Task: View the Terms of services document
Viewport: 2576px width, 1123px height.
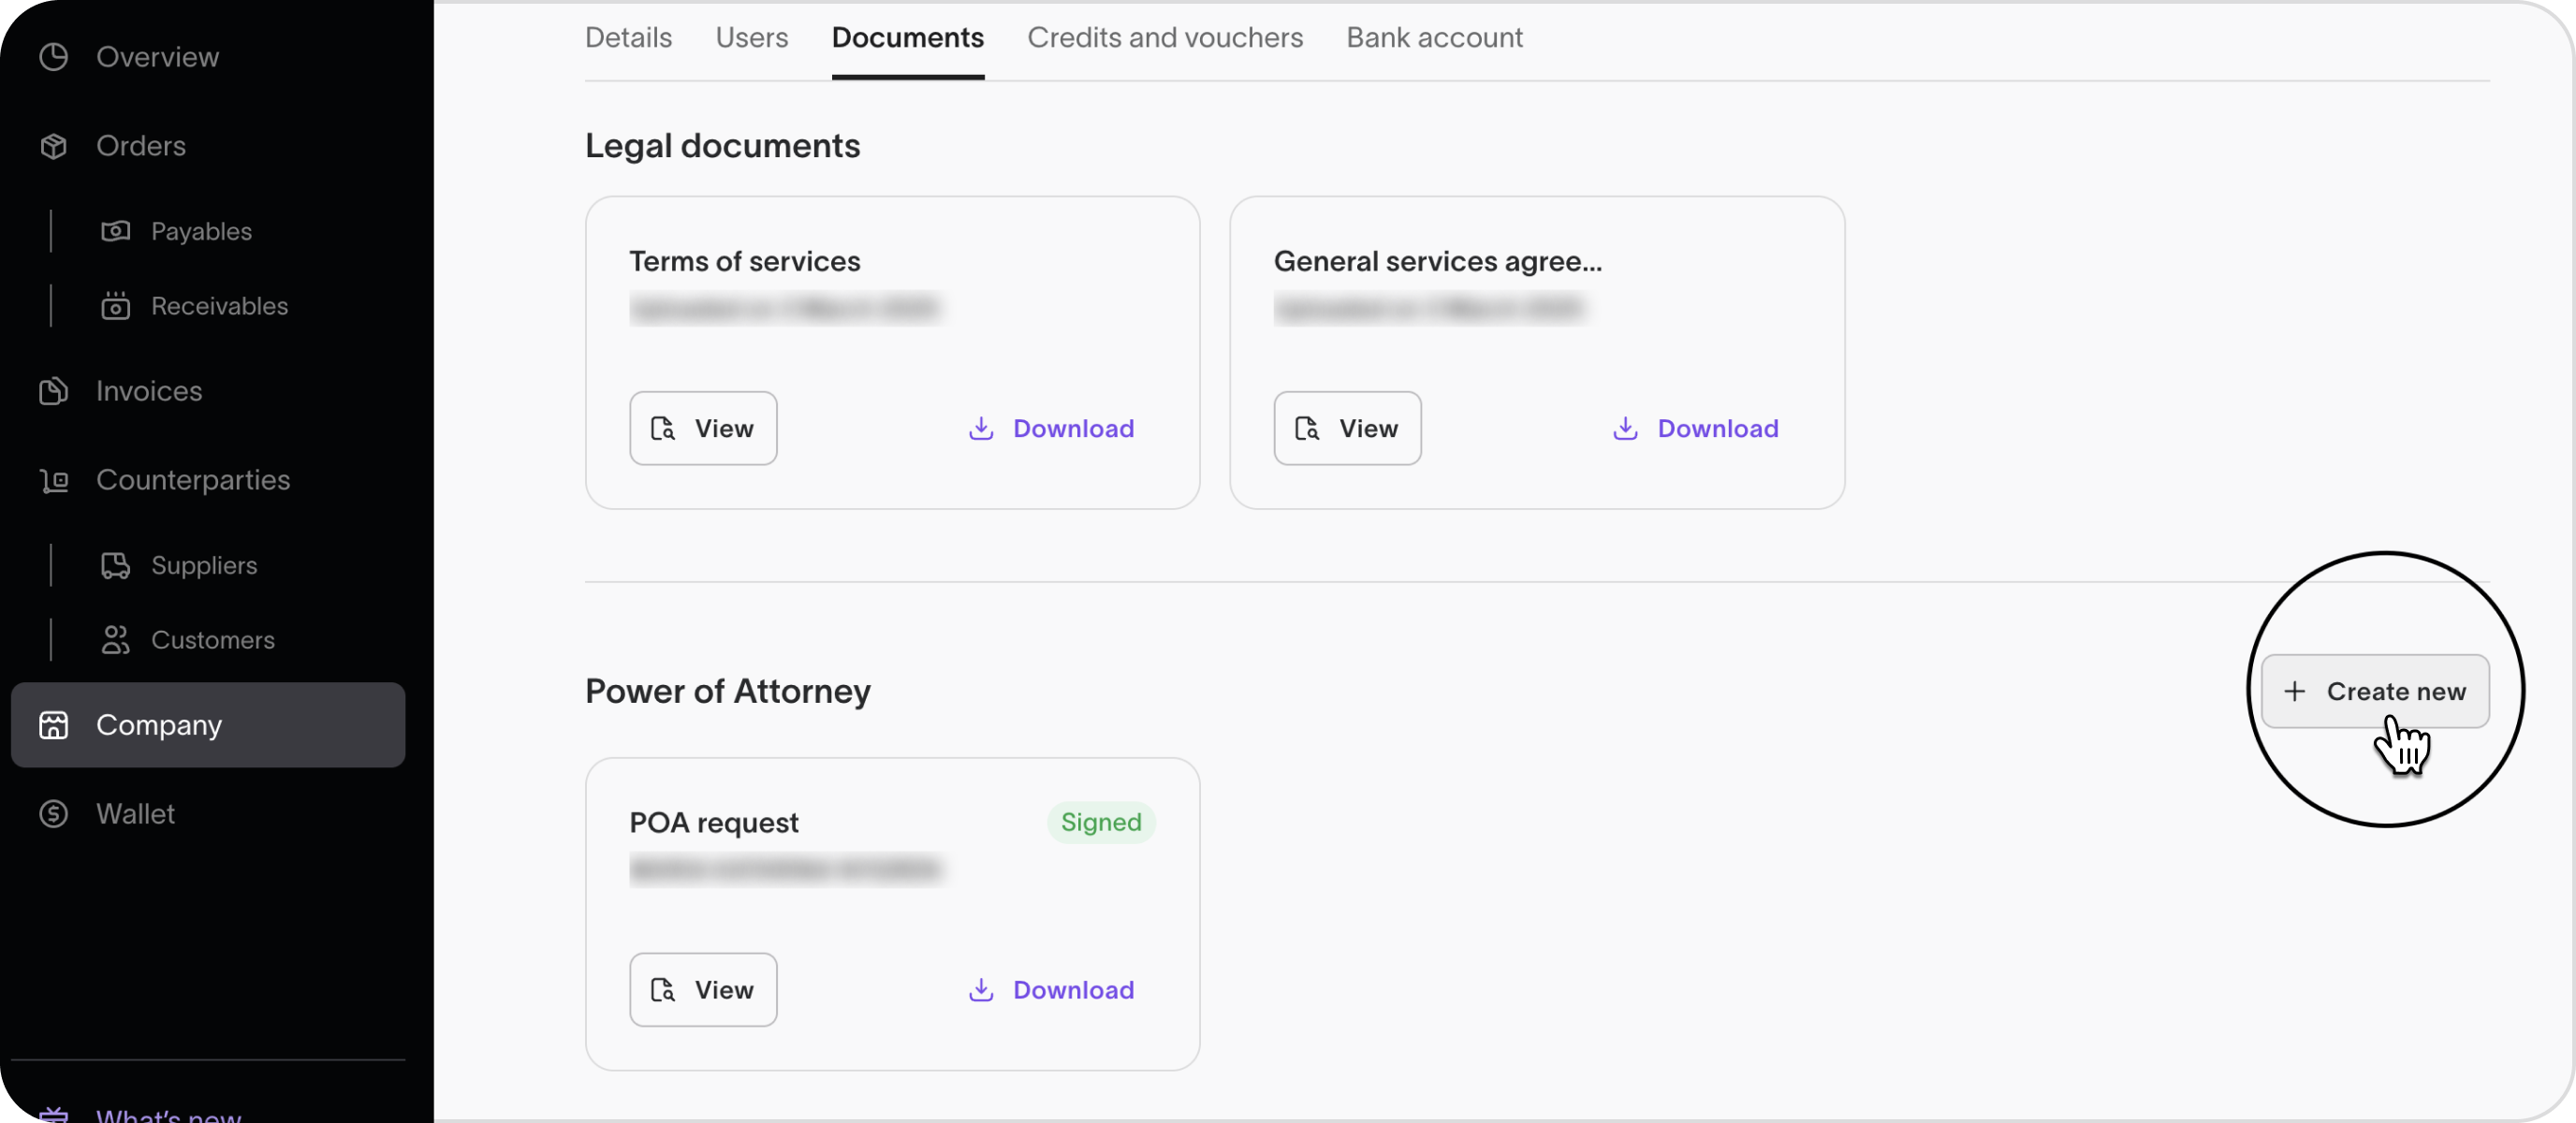Action: coord(702,428)
